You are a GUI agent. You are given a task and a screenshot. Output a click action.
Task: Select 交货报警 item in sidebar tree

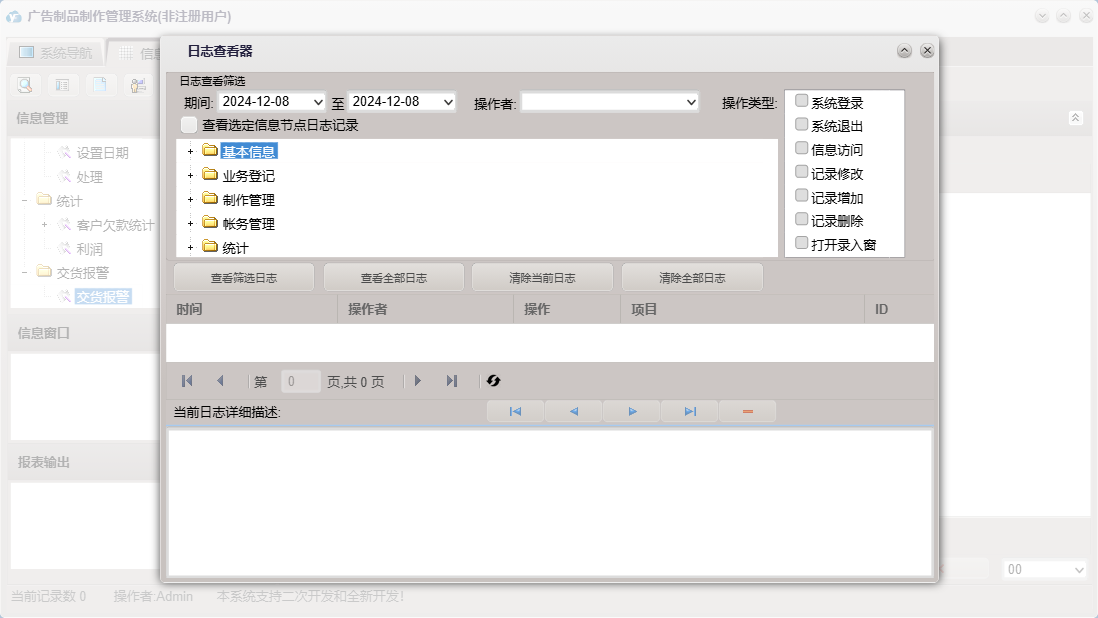point(103,297)
